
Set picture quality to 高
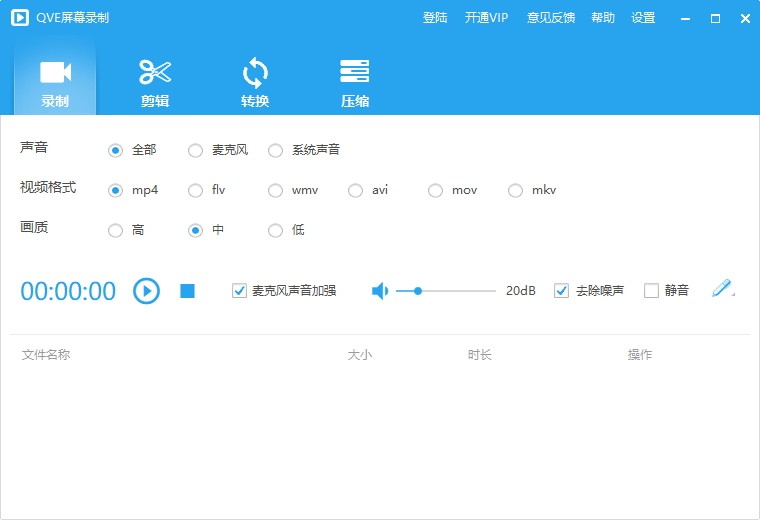(115, 230)
